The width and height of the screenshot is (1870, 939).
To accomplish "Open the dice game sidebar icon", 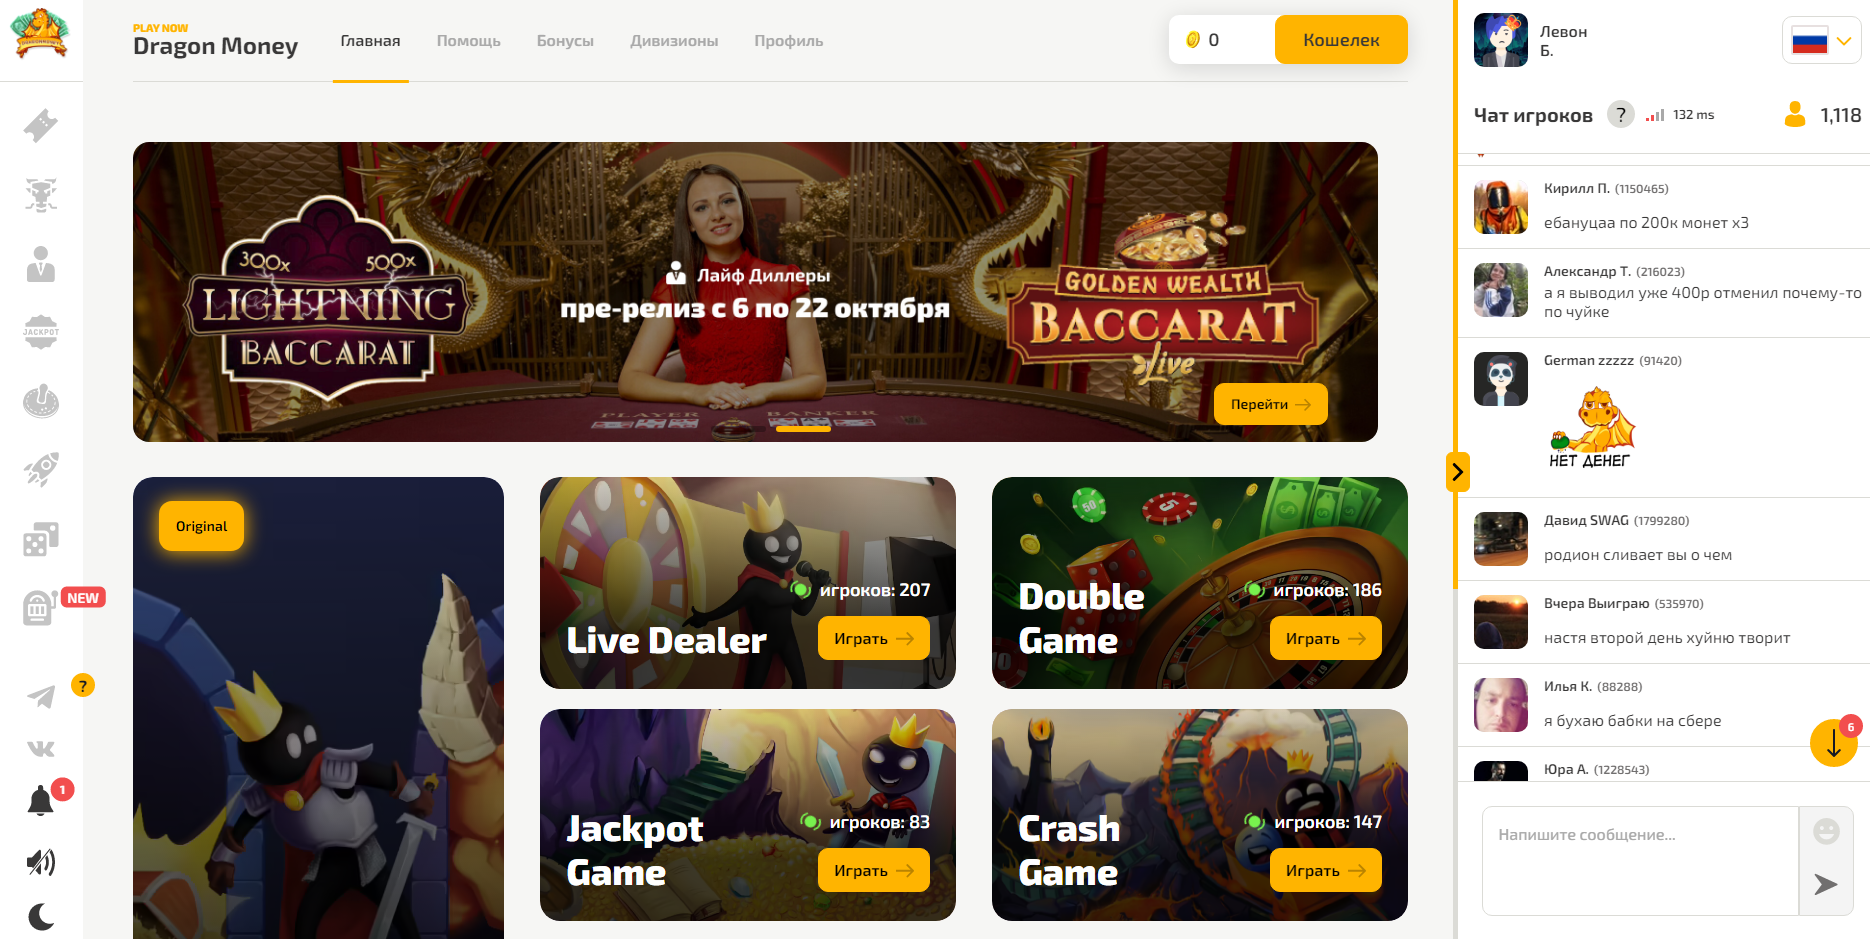I will pos(41,539).
